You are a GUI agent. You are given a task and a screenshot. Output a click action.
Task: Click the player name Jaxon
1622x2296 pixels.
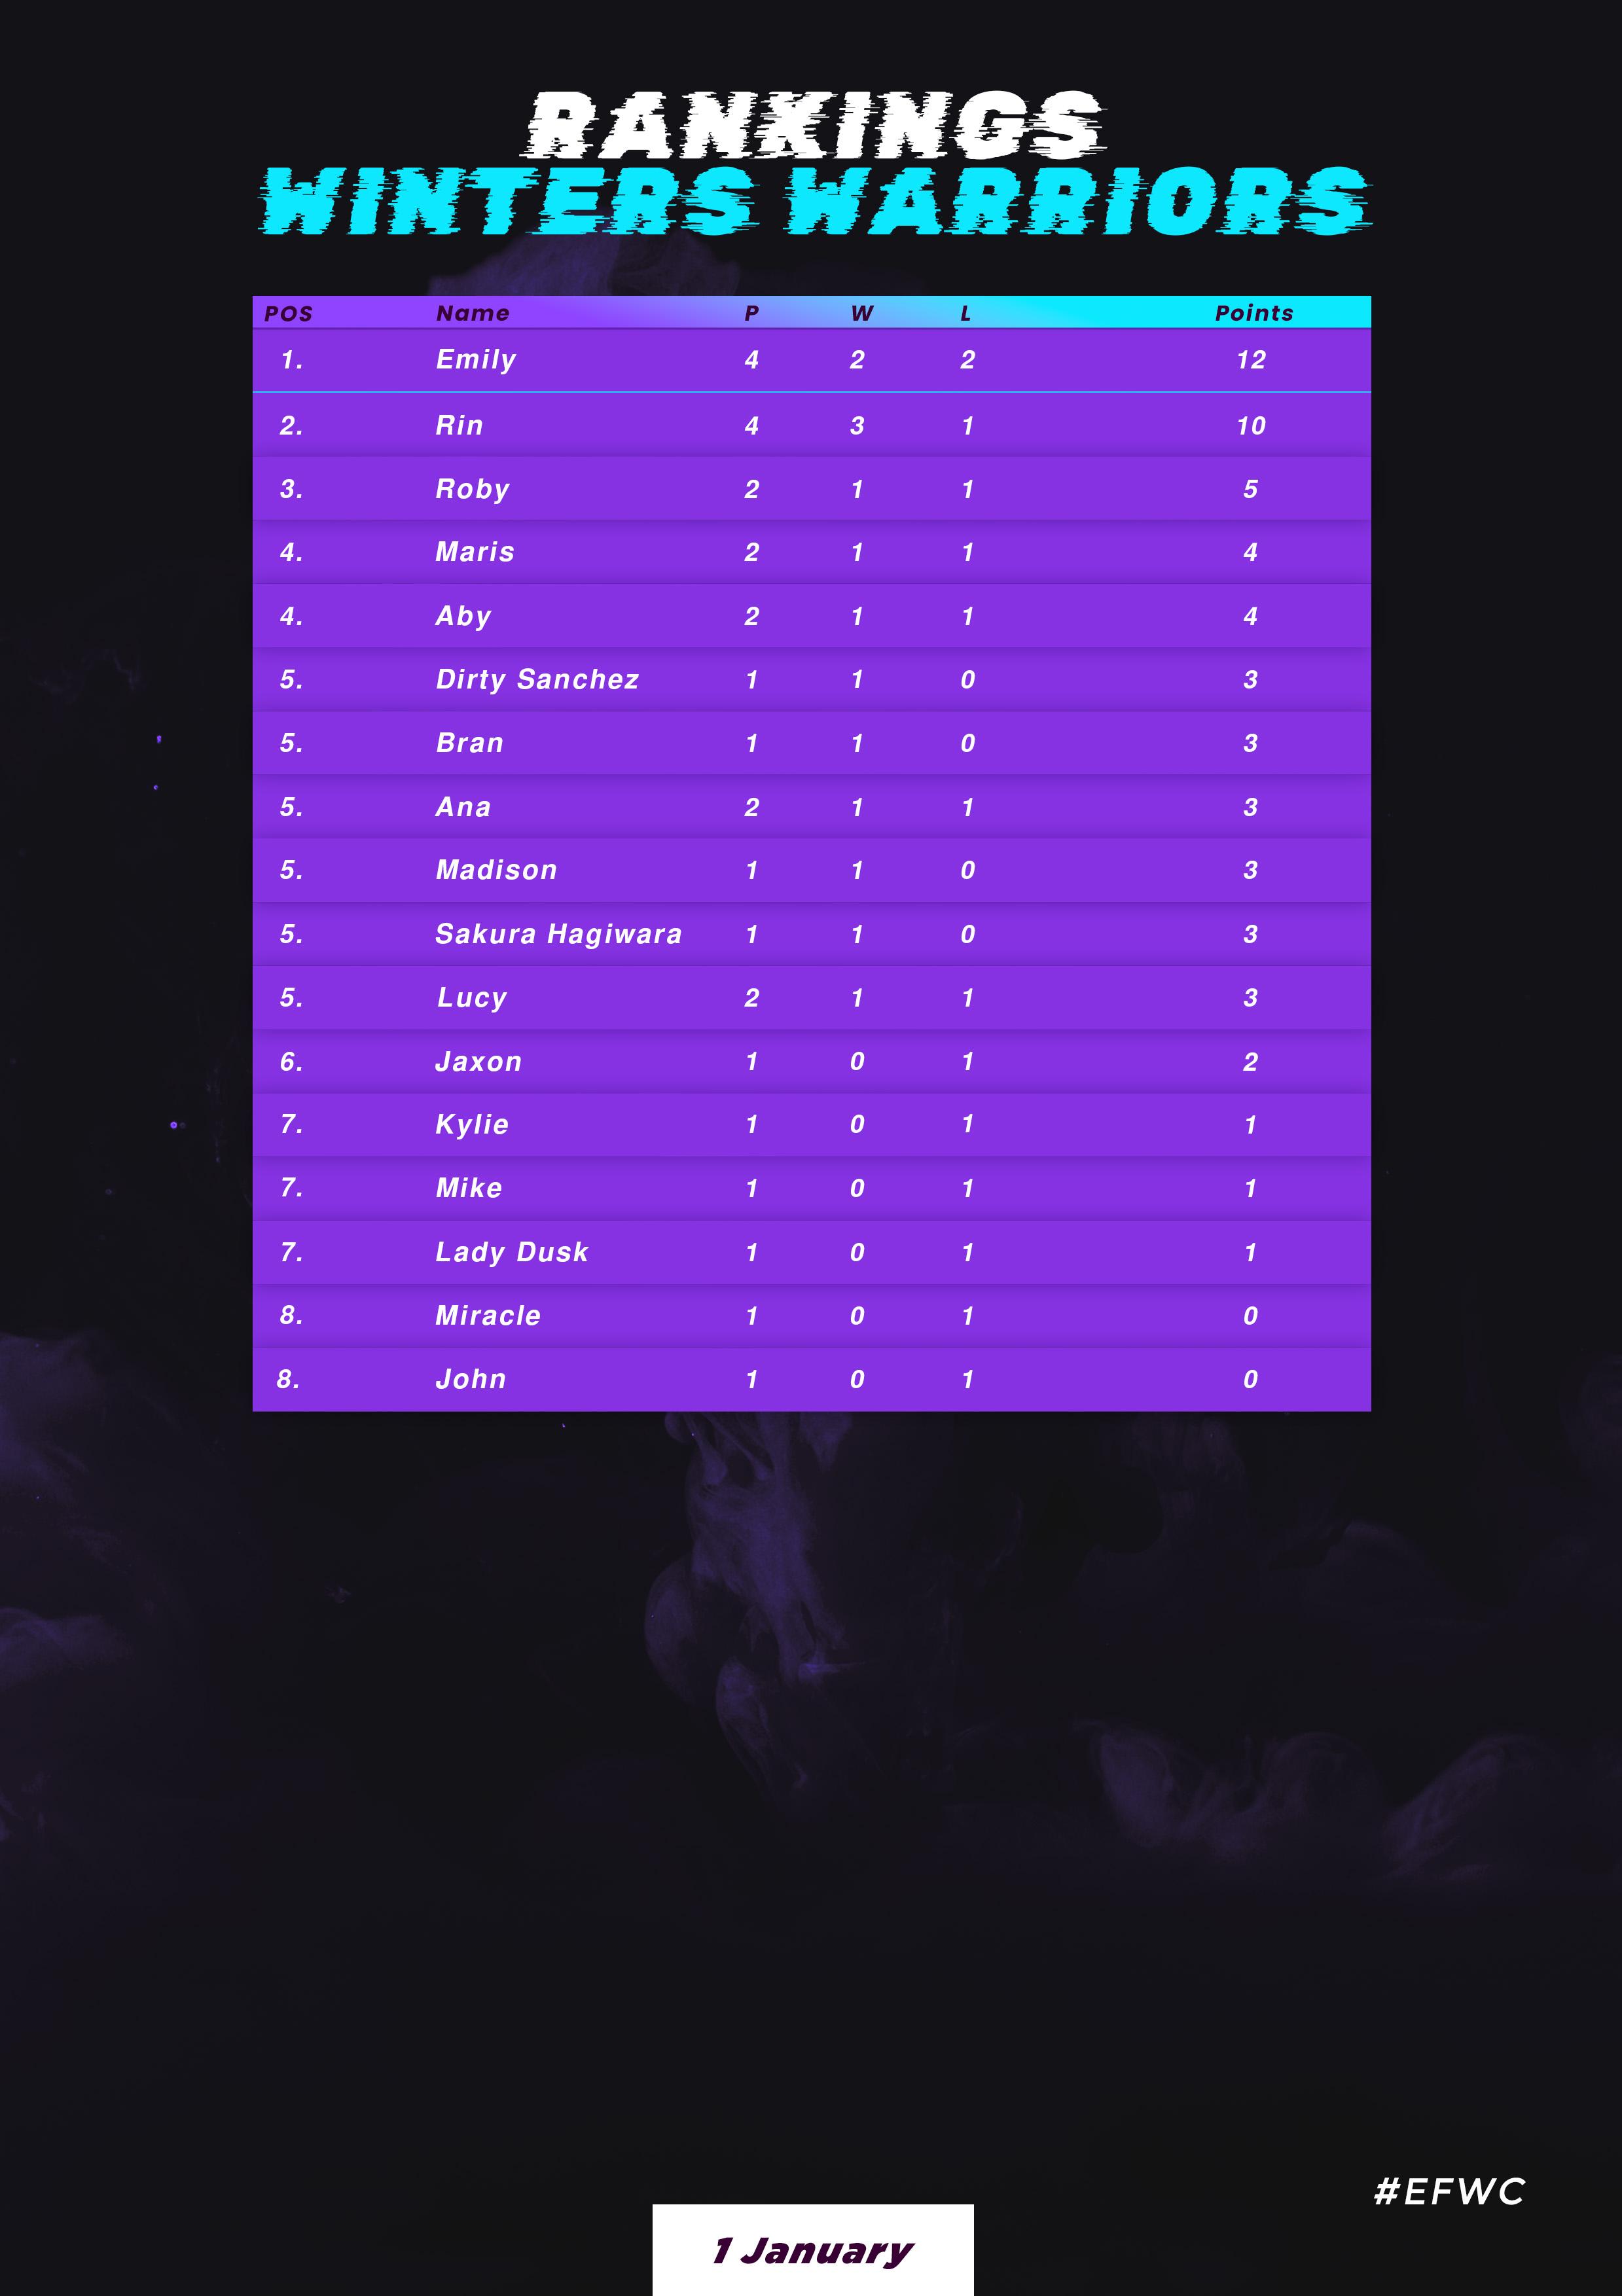click(478, 1062)
